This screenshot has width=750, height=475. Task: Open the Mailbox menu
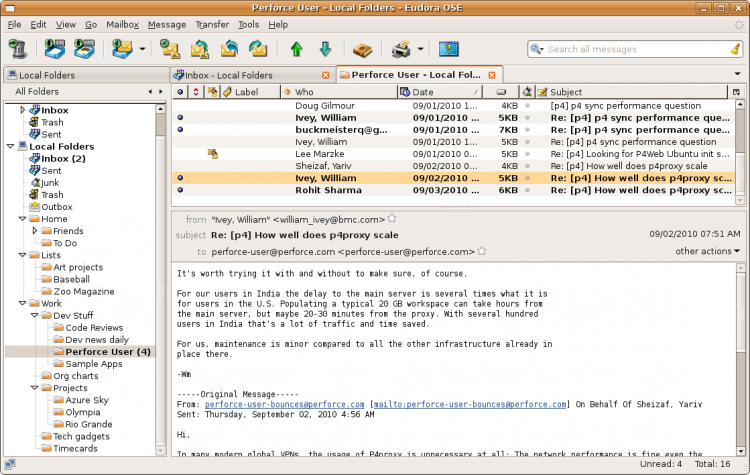pyautogui.click(x=122, y=23)
